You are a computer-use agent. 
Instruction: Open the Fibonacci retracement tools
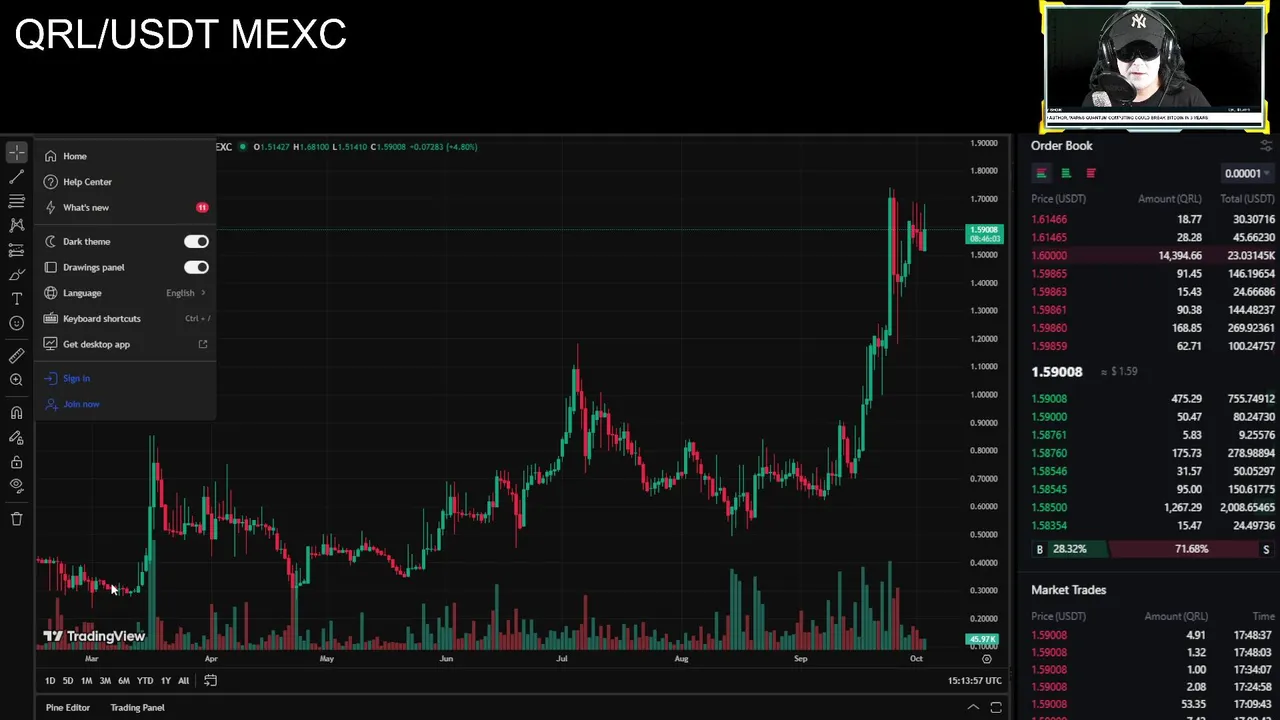17,201
